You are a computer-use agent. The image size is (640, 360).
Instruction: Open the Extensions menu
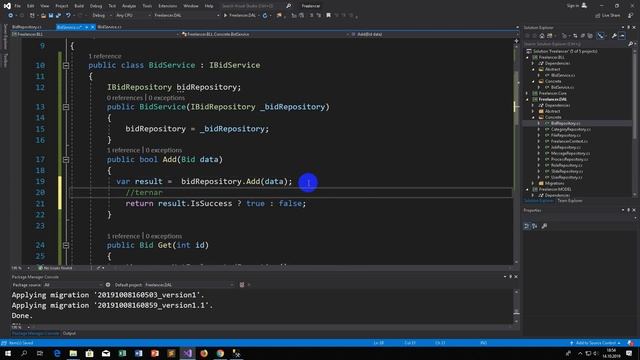click(x=167, y=6)
